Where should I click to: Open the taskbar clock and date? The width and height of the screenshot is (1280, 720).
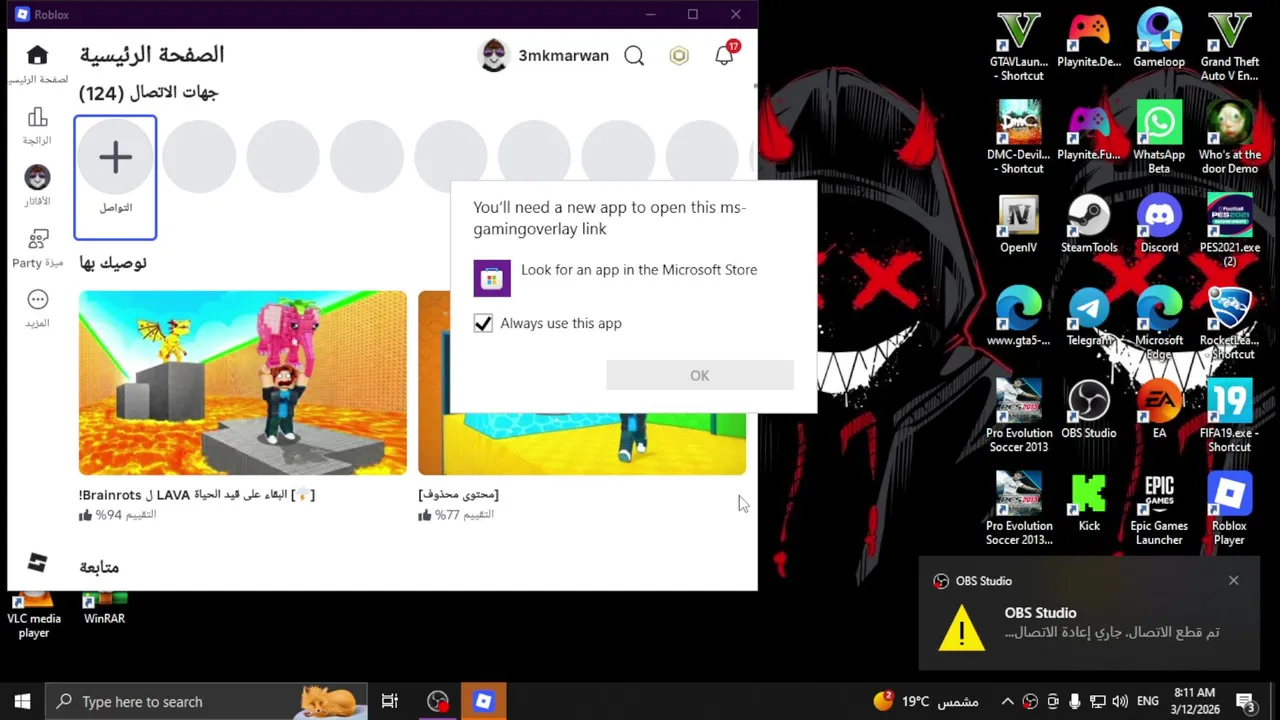click(x=1193, y=701)
